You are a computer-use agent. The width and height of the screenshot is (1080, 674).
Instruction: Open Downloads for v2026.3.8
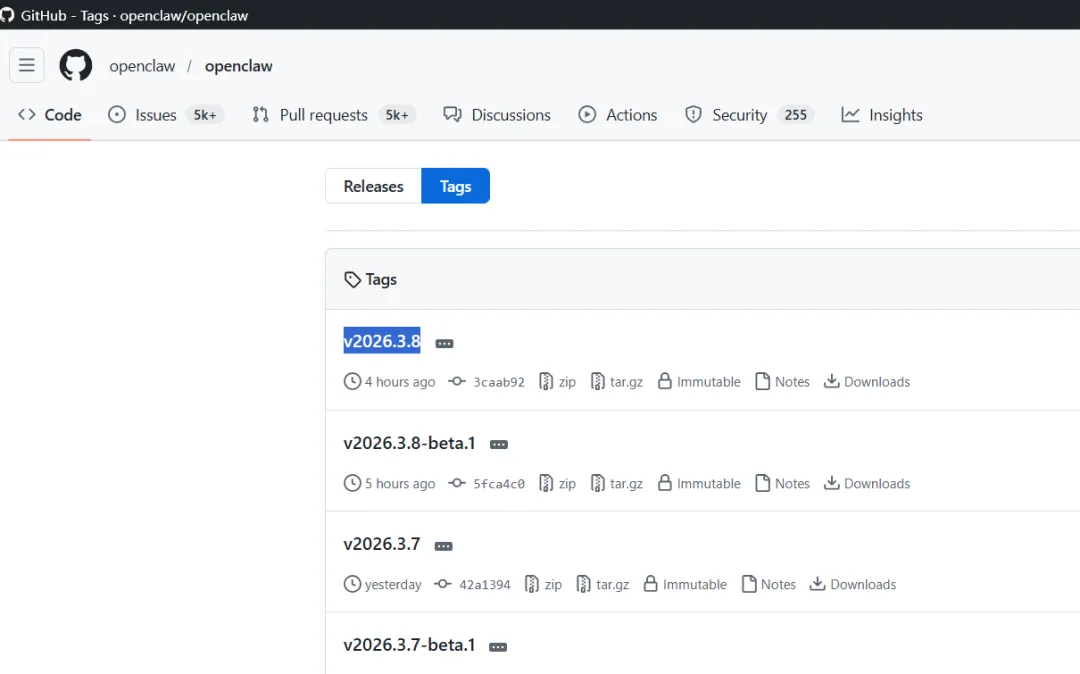[867, 382]
